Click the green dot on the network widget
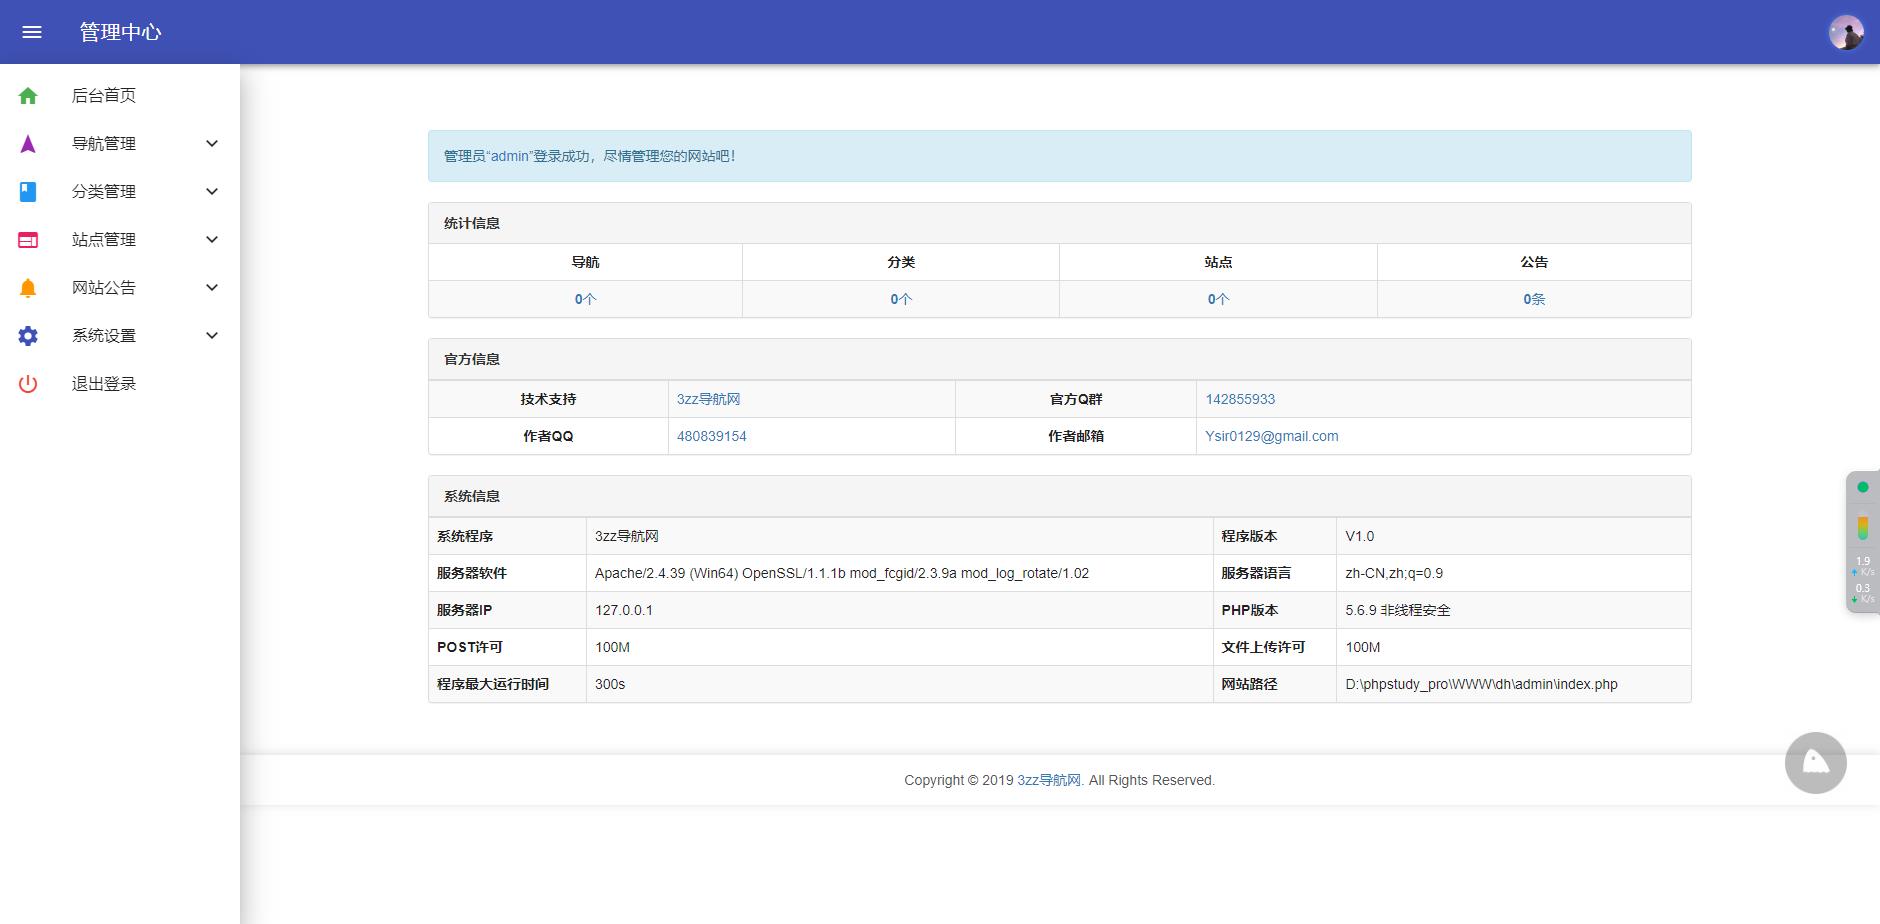Screen dimensions: 1880x924 pos(1862,487)
